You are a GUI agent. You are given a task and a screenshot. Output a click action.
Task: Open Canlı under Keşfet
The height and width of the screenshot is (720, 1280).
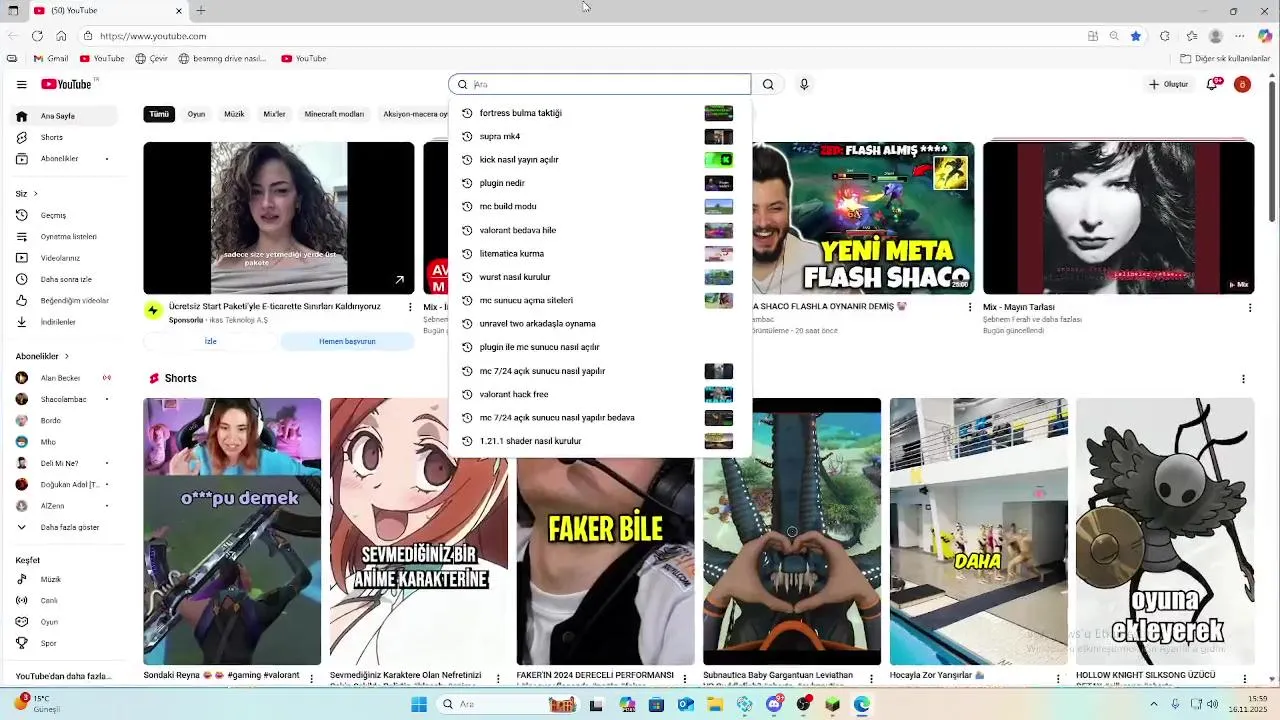[65, 601]
